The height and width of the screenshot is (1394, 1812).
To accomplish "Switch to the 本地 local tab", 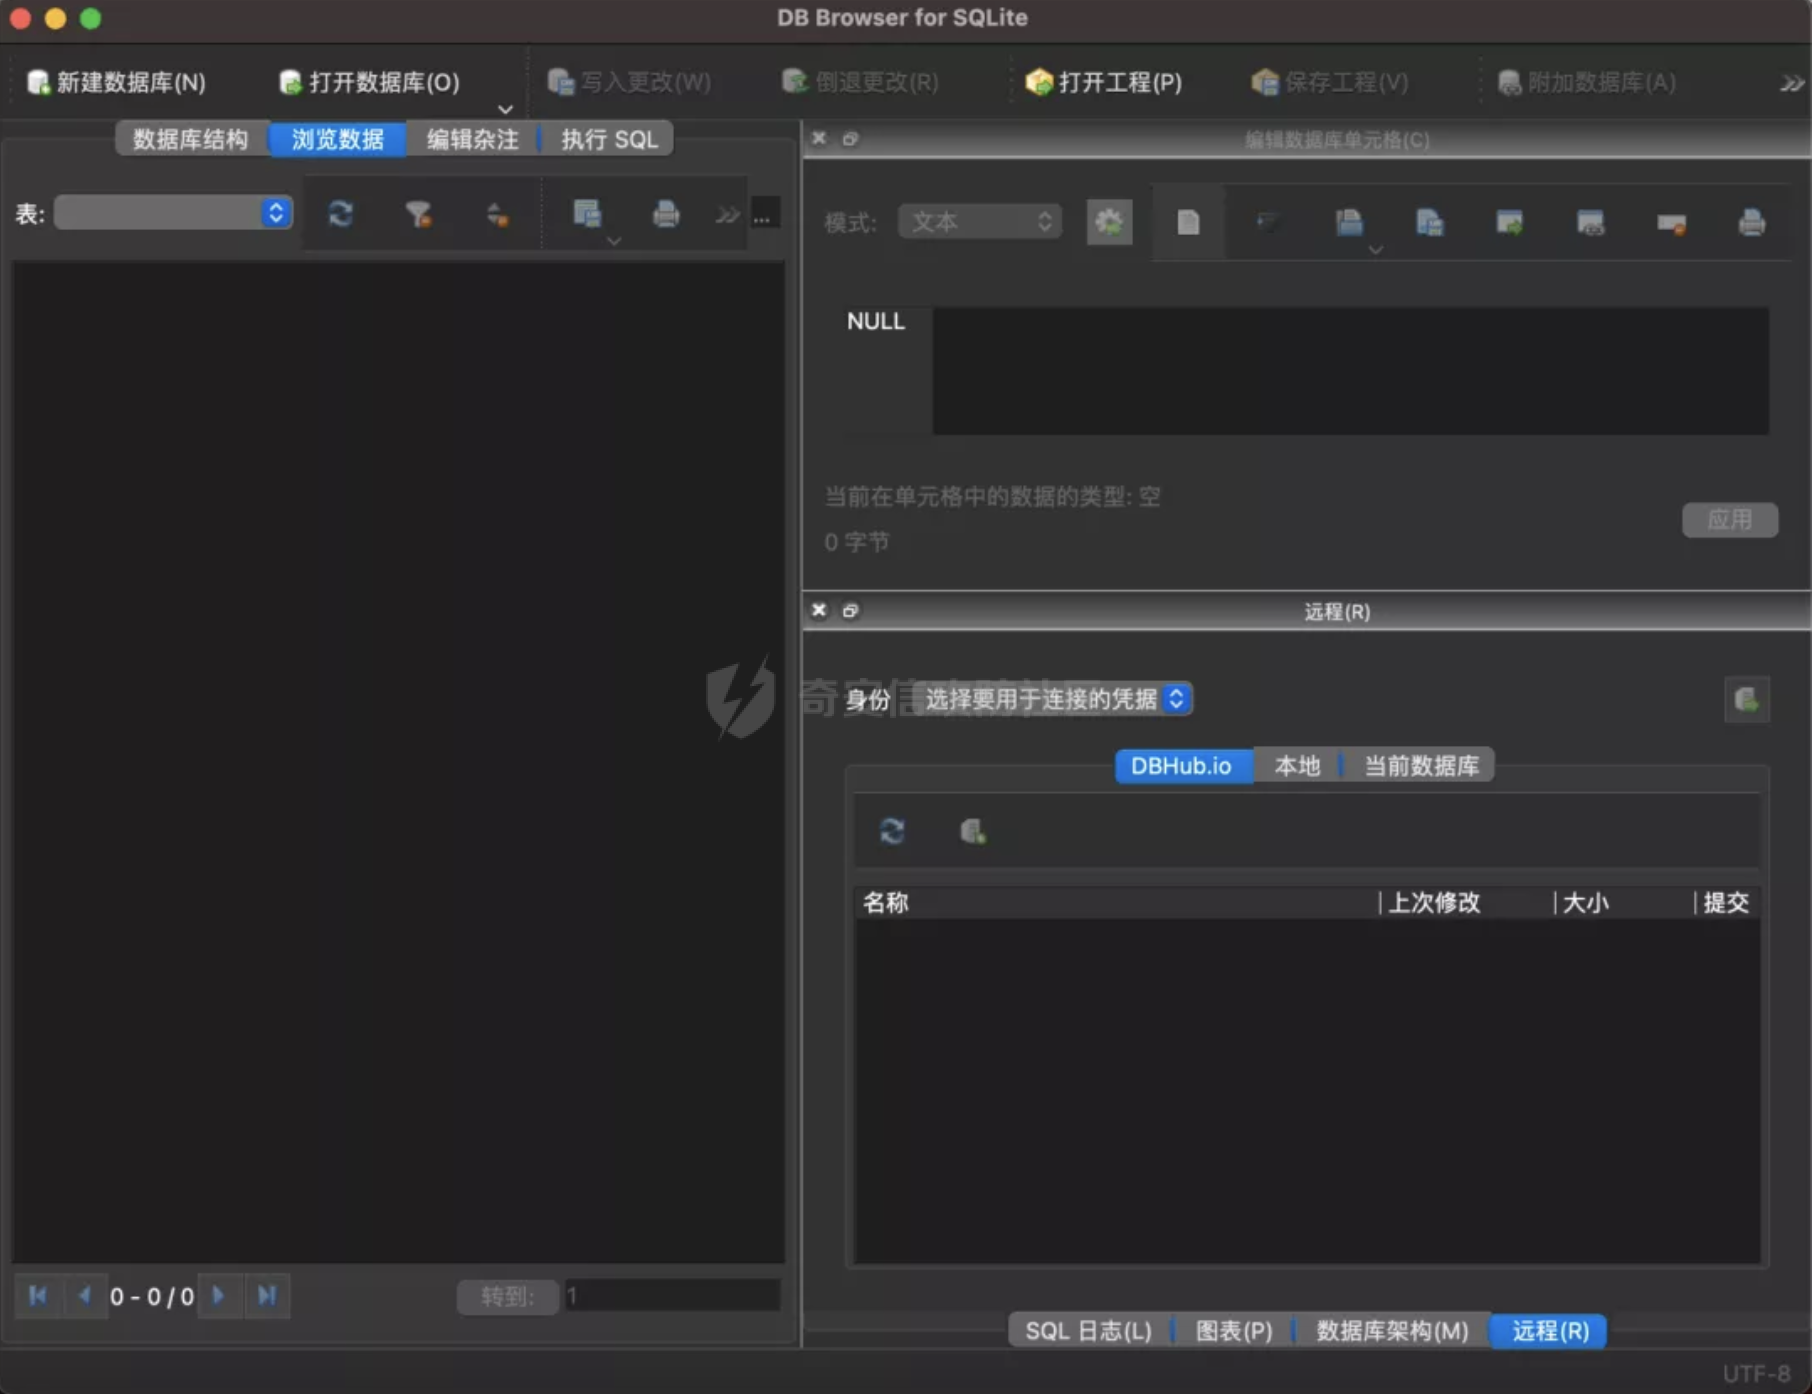I will (x=1297, y=766).
